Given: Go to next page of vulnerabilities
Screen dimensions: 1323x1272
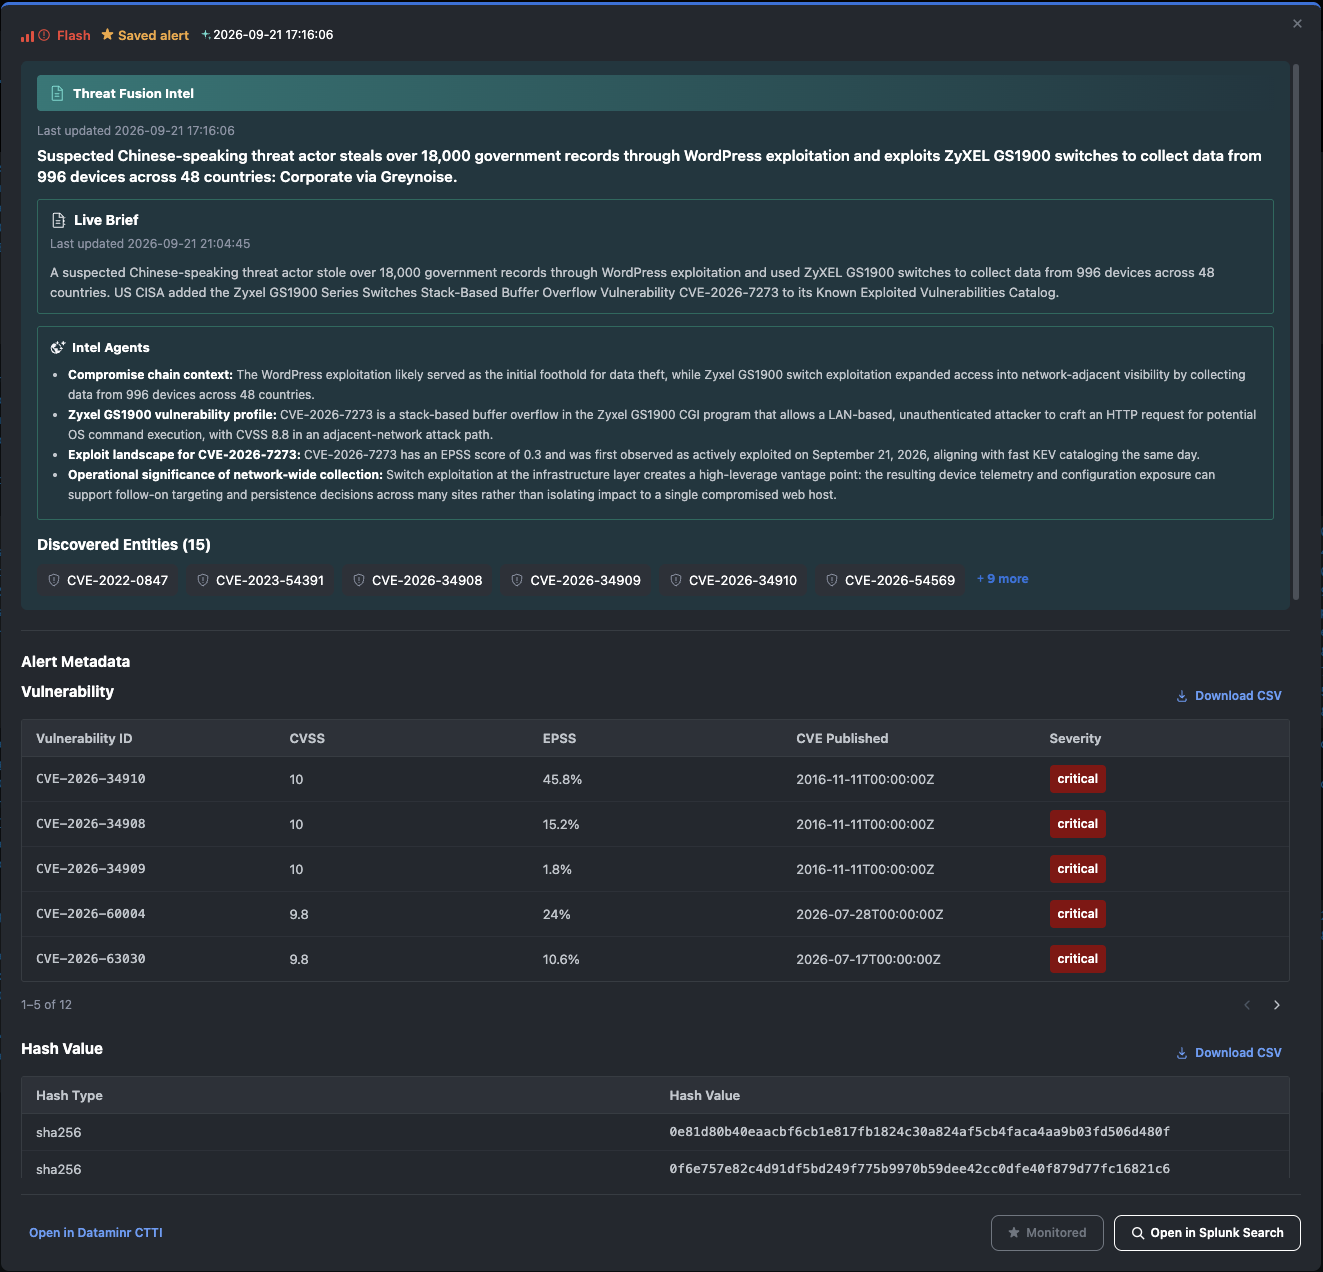Looking at the screenshot, I should point(1277,1005).
